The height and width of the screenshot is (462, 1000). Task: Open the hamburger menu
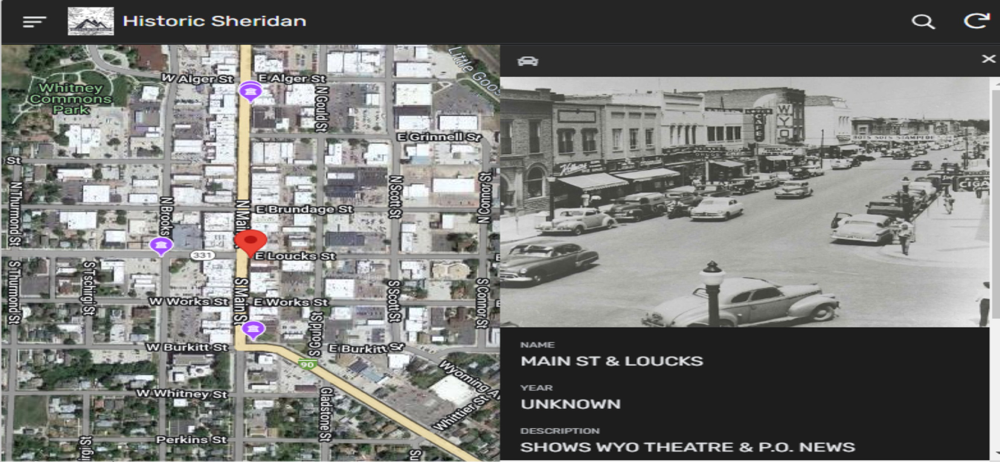[34, 21]
